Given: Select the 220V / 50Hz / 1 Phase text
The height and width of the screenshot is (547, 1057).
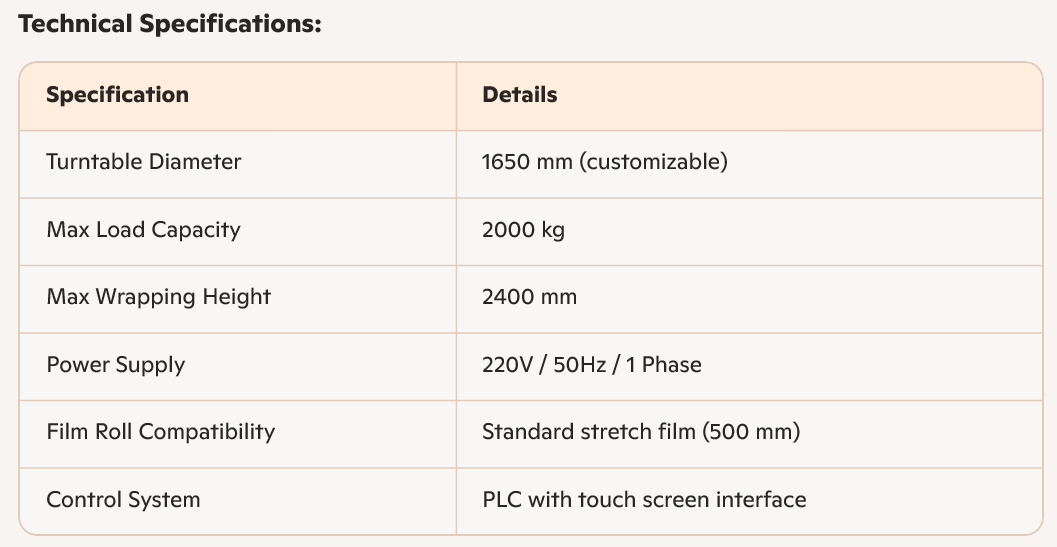Looking at the screenshot, I should [x=591, y=365].
